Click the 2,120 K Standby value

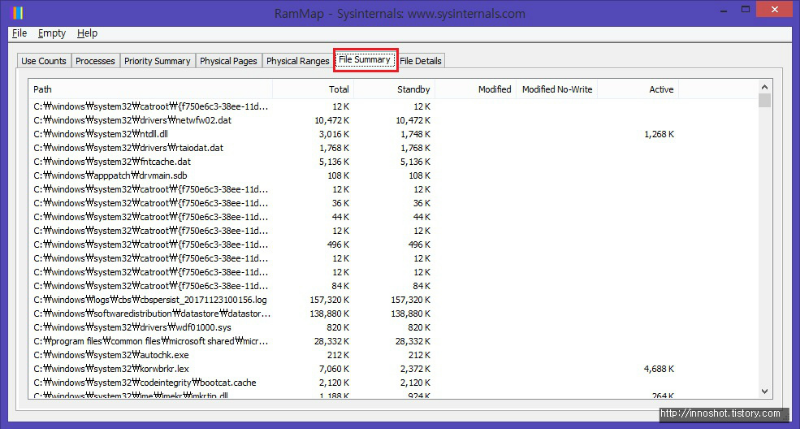[x=415, y=383]
